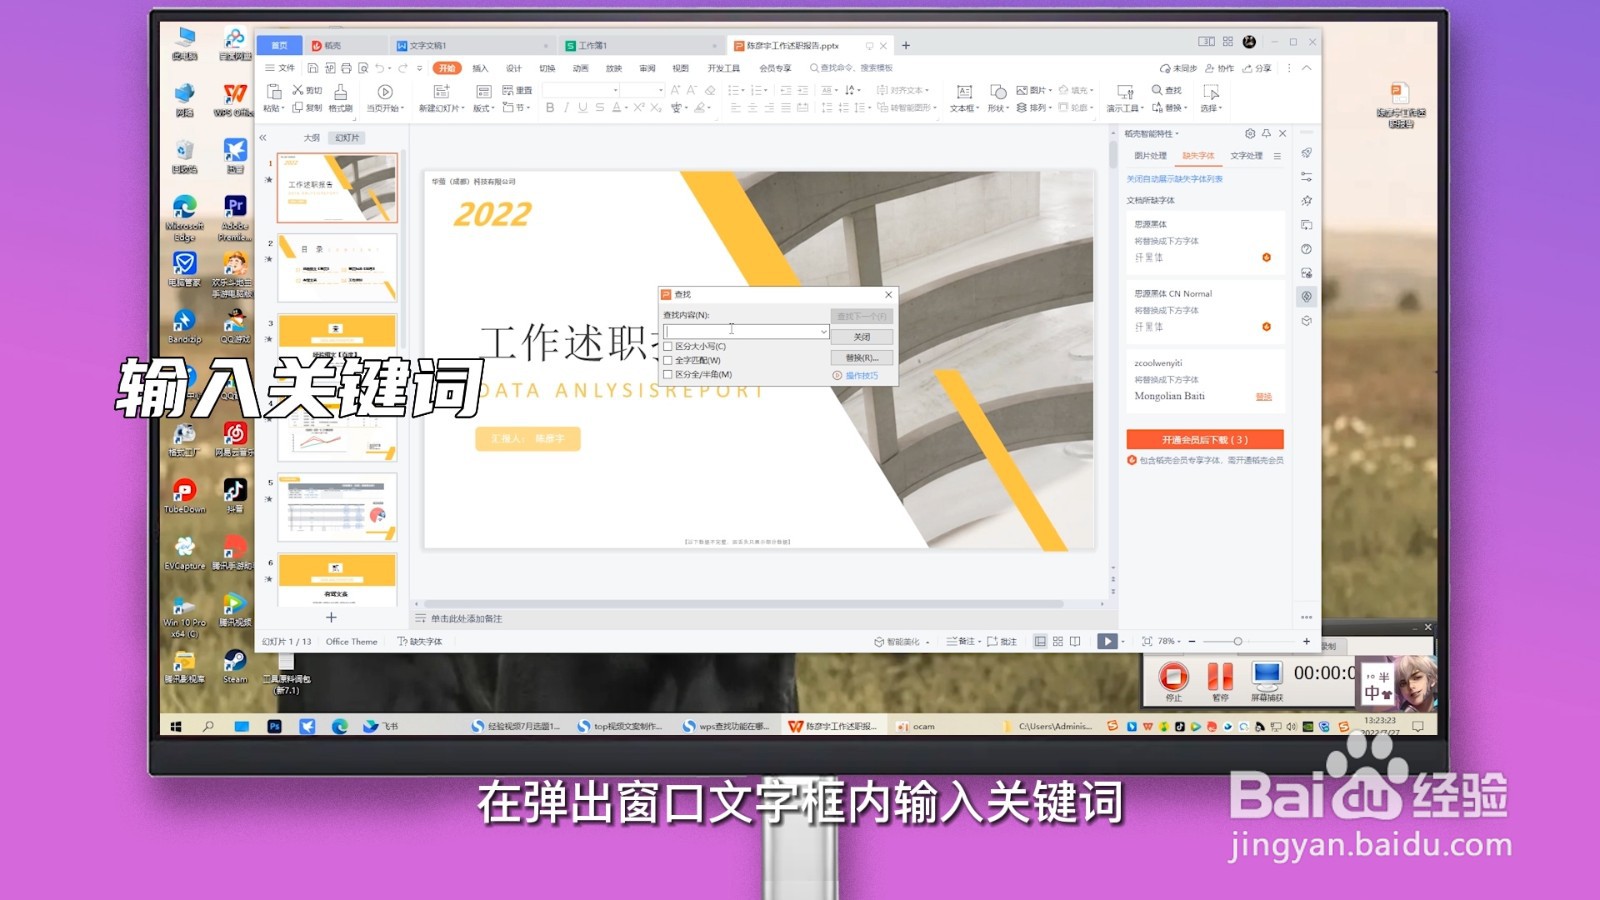Toggle Italic formatting (I)
The image size is (1600, 900).
coord(566,108)
